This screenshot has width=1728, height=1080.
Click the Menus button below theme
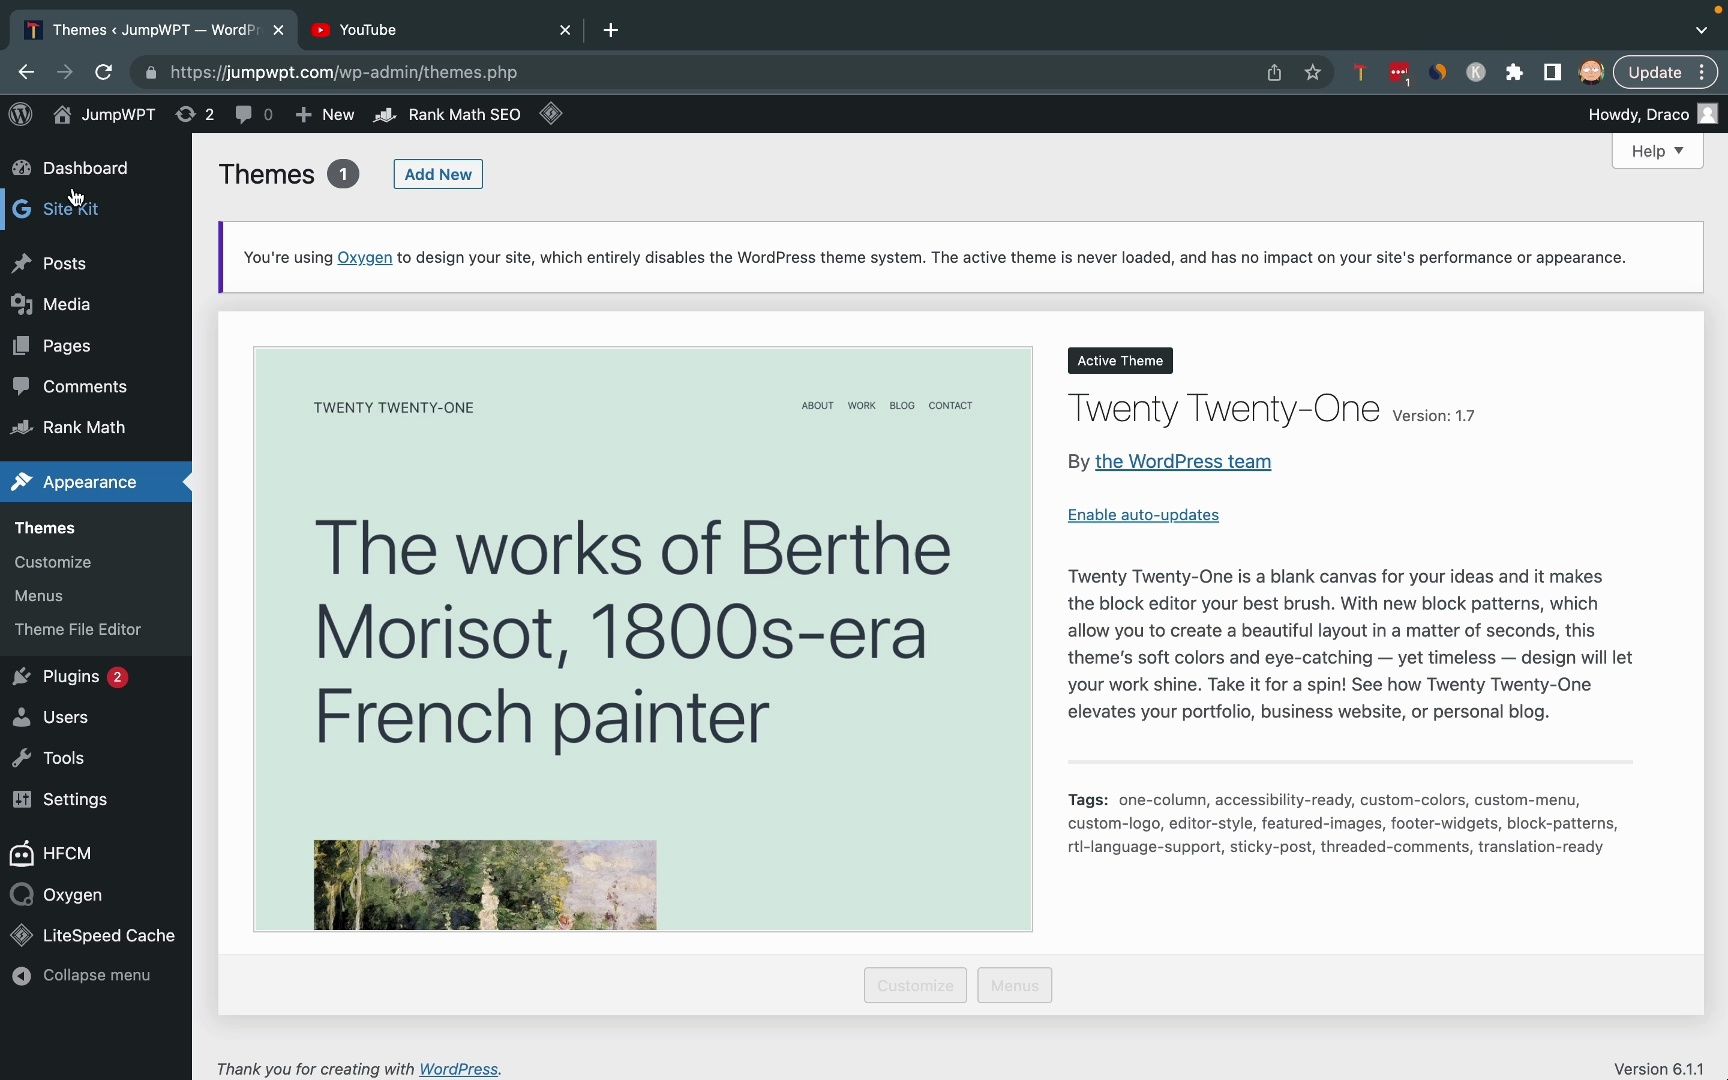tap(1014, 985)
